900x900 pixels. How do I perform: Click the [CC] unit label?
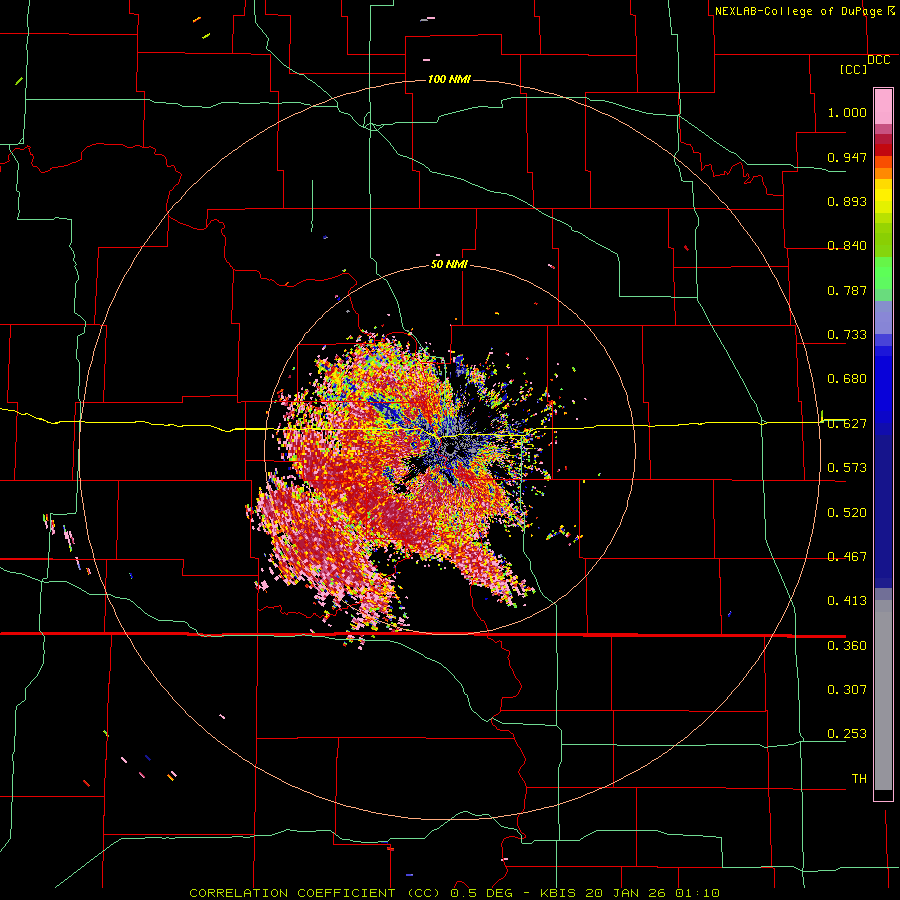tap(854, 70)
